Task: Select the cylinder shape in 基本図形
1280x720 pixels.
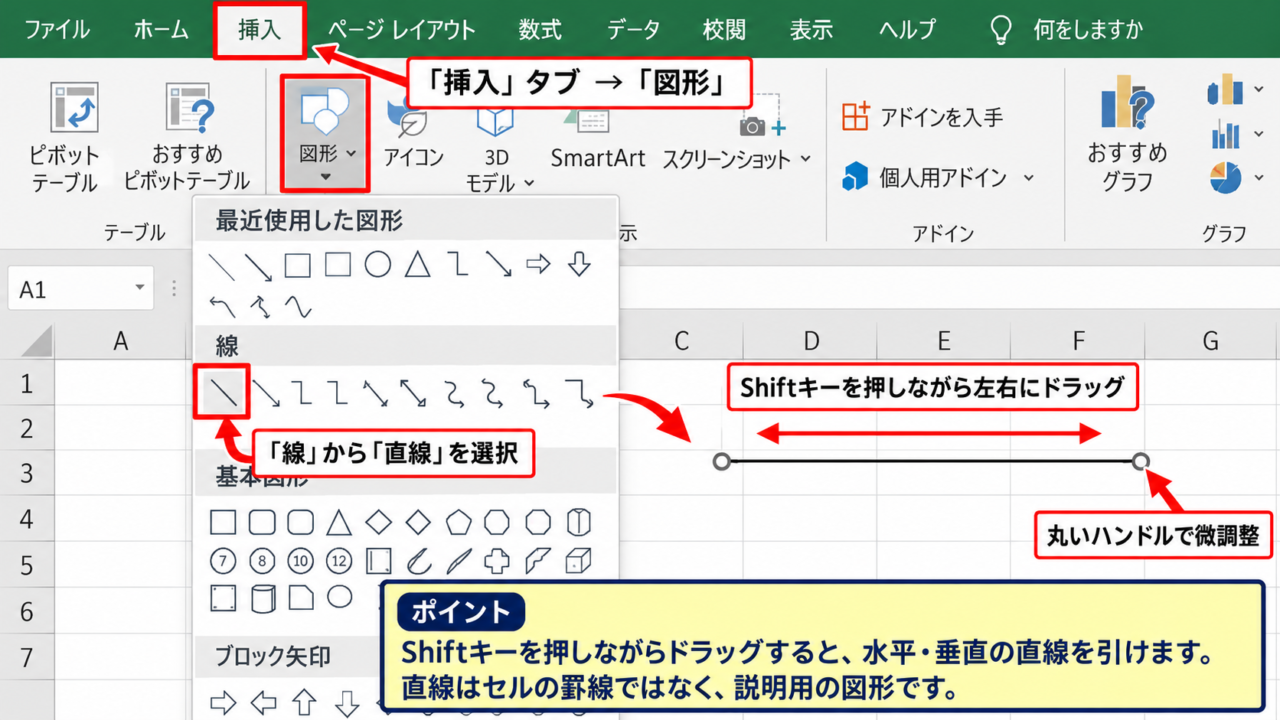Action: tap(264, 598)
